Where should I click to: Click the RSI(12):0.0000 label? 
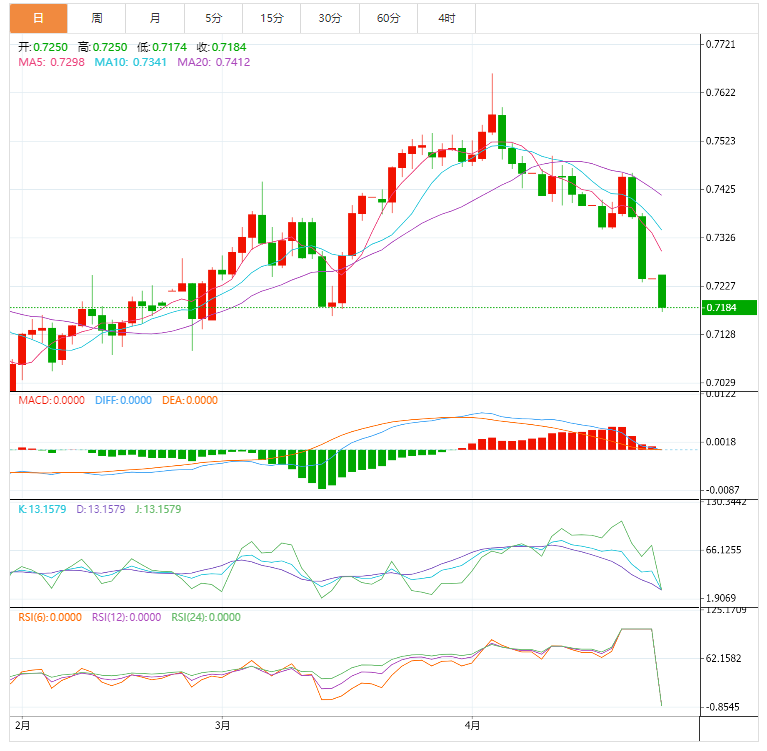click(x=127, y=617)
